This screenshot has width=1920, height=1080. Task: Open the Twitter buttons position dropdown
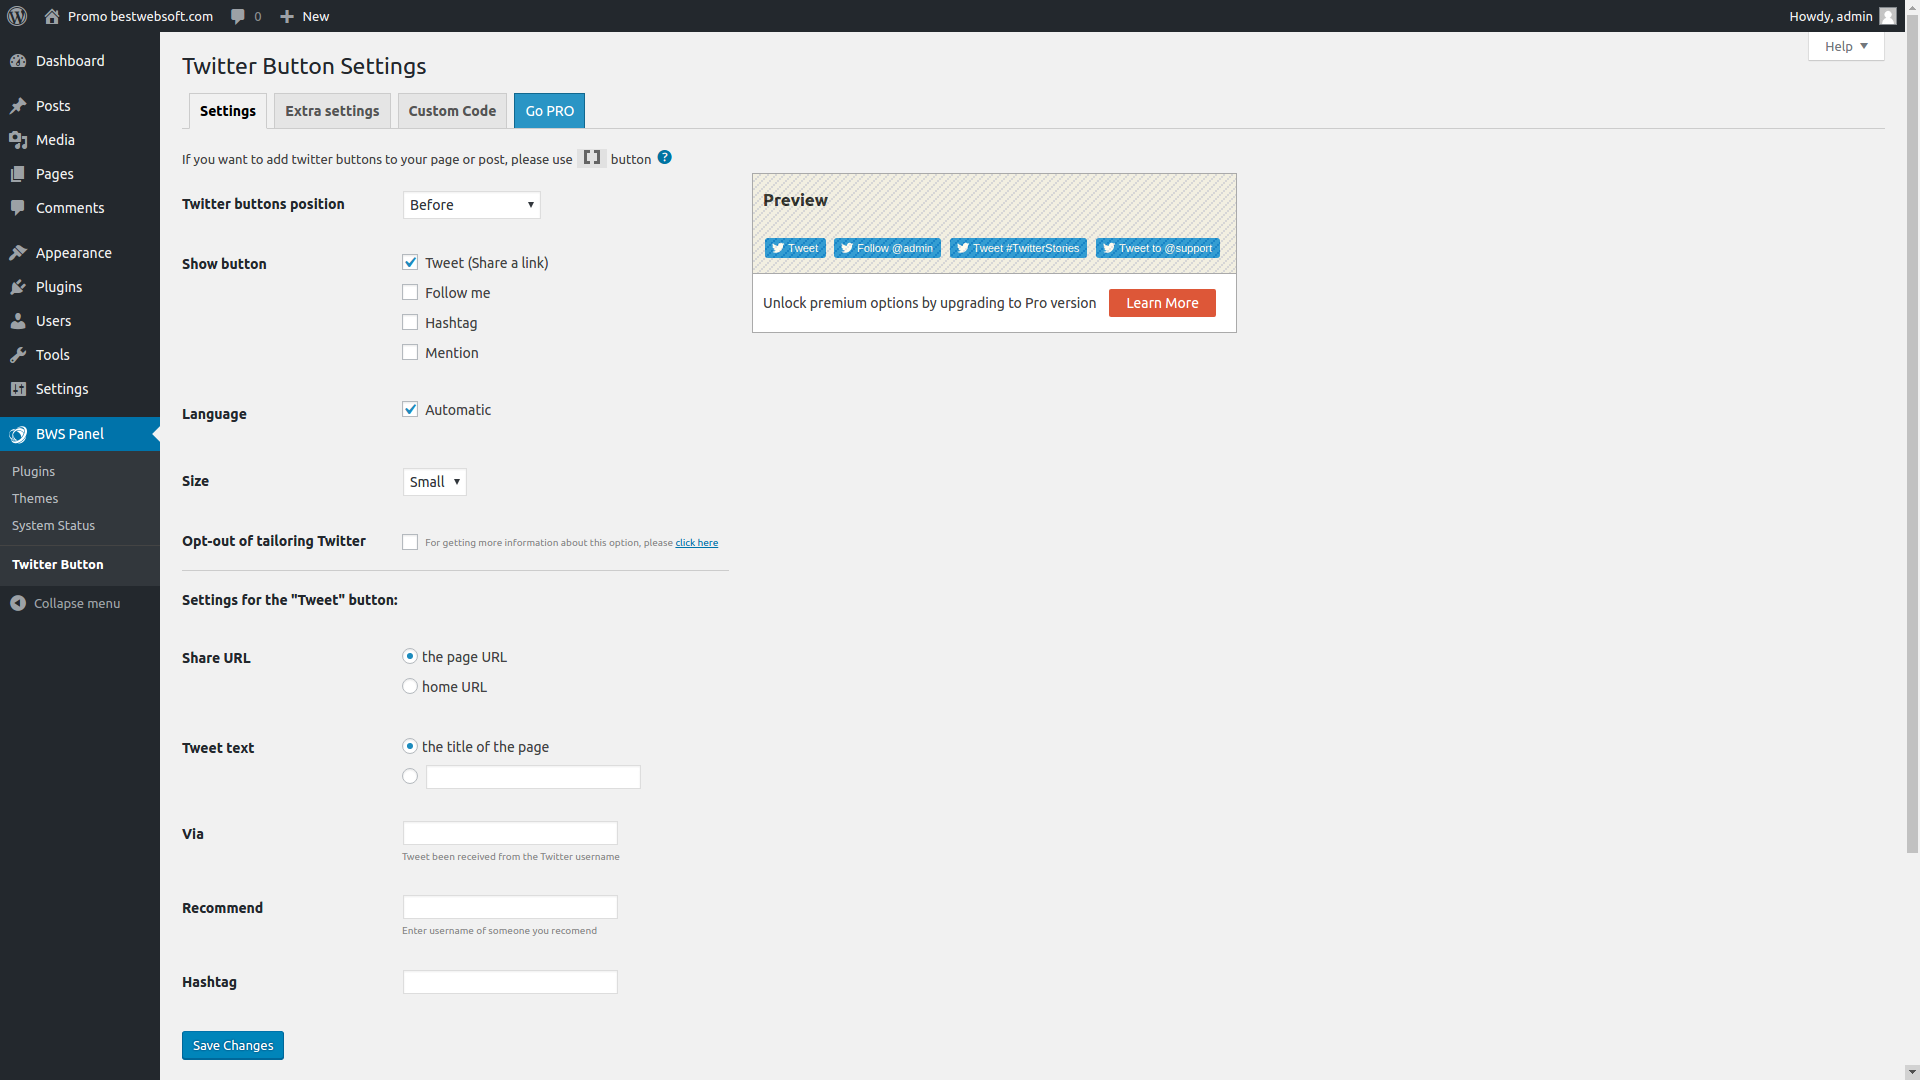pos(472,205)
